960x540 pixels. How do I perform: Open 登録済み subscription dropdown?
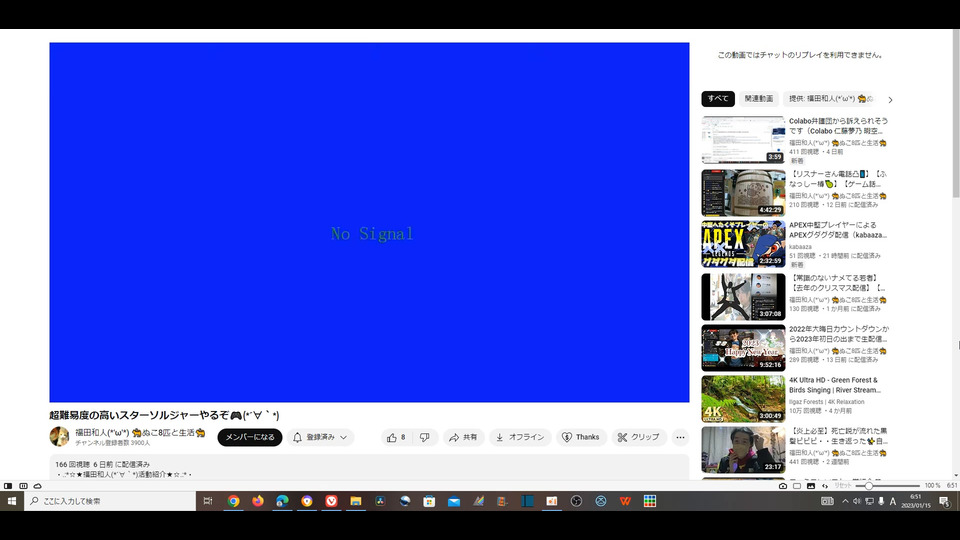(320, 437)
